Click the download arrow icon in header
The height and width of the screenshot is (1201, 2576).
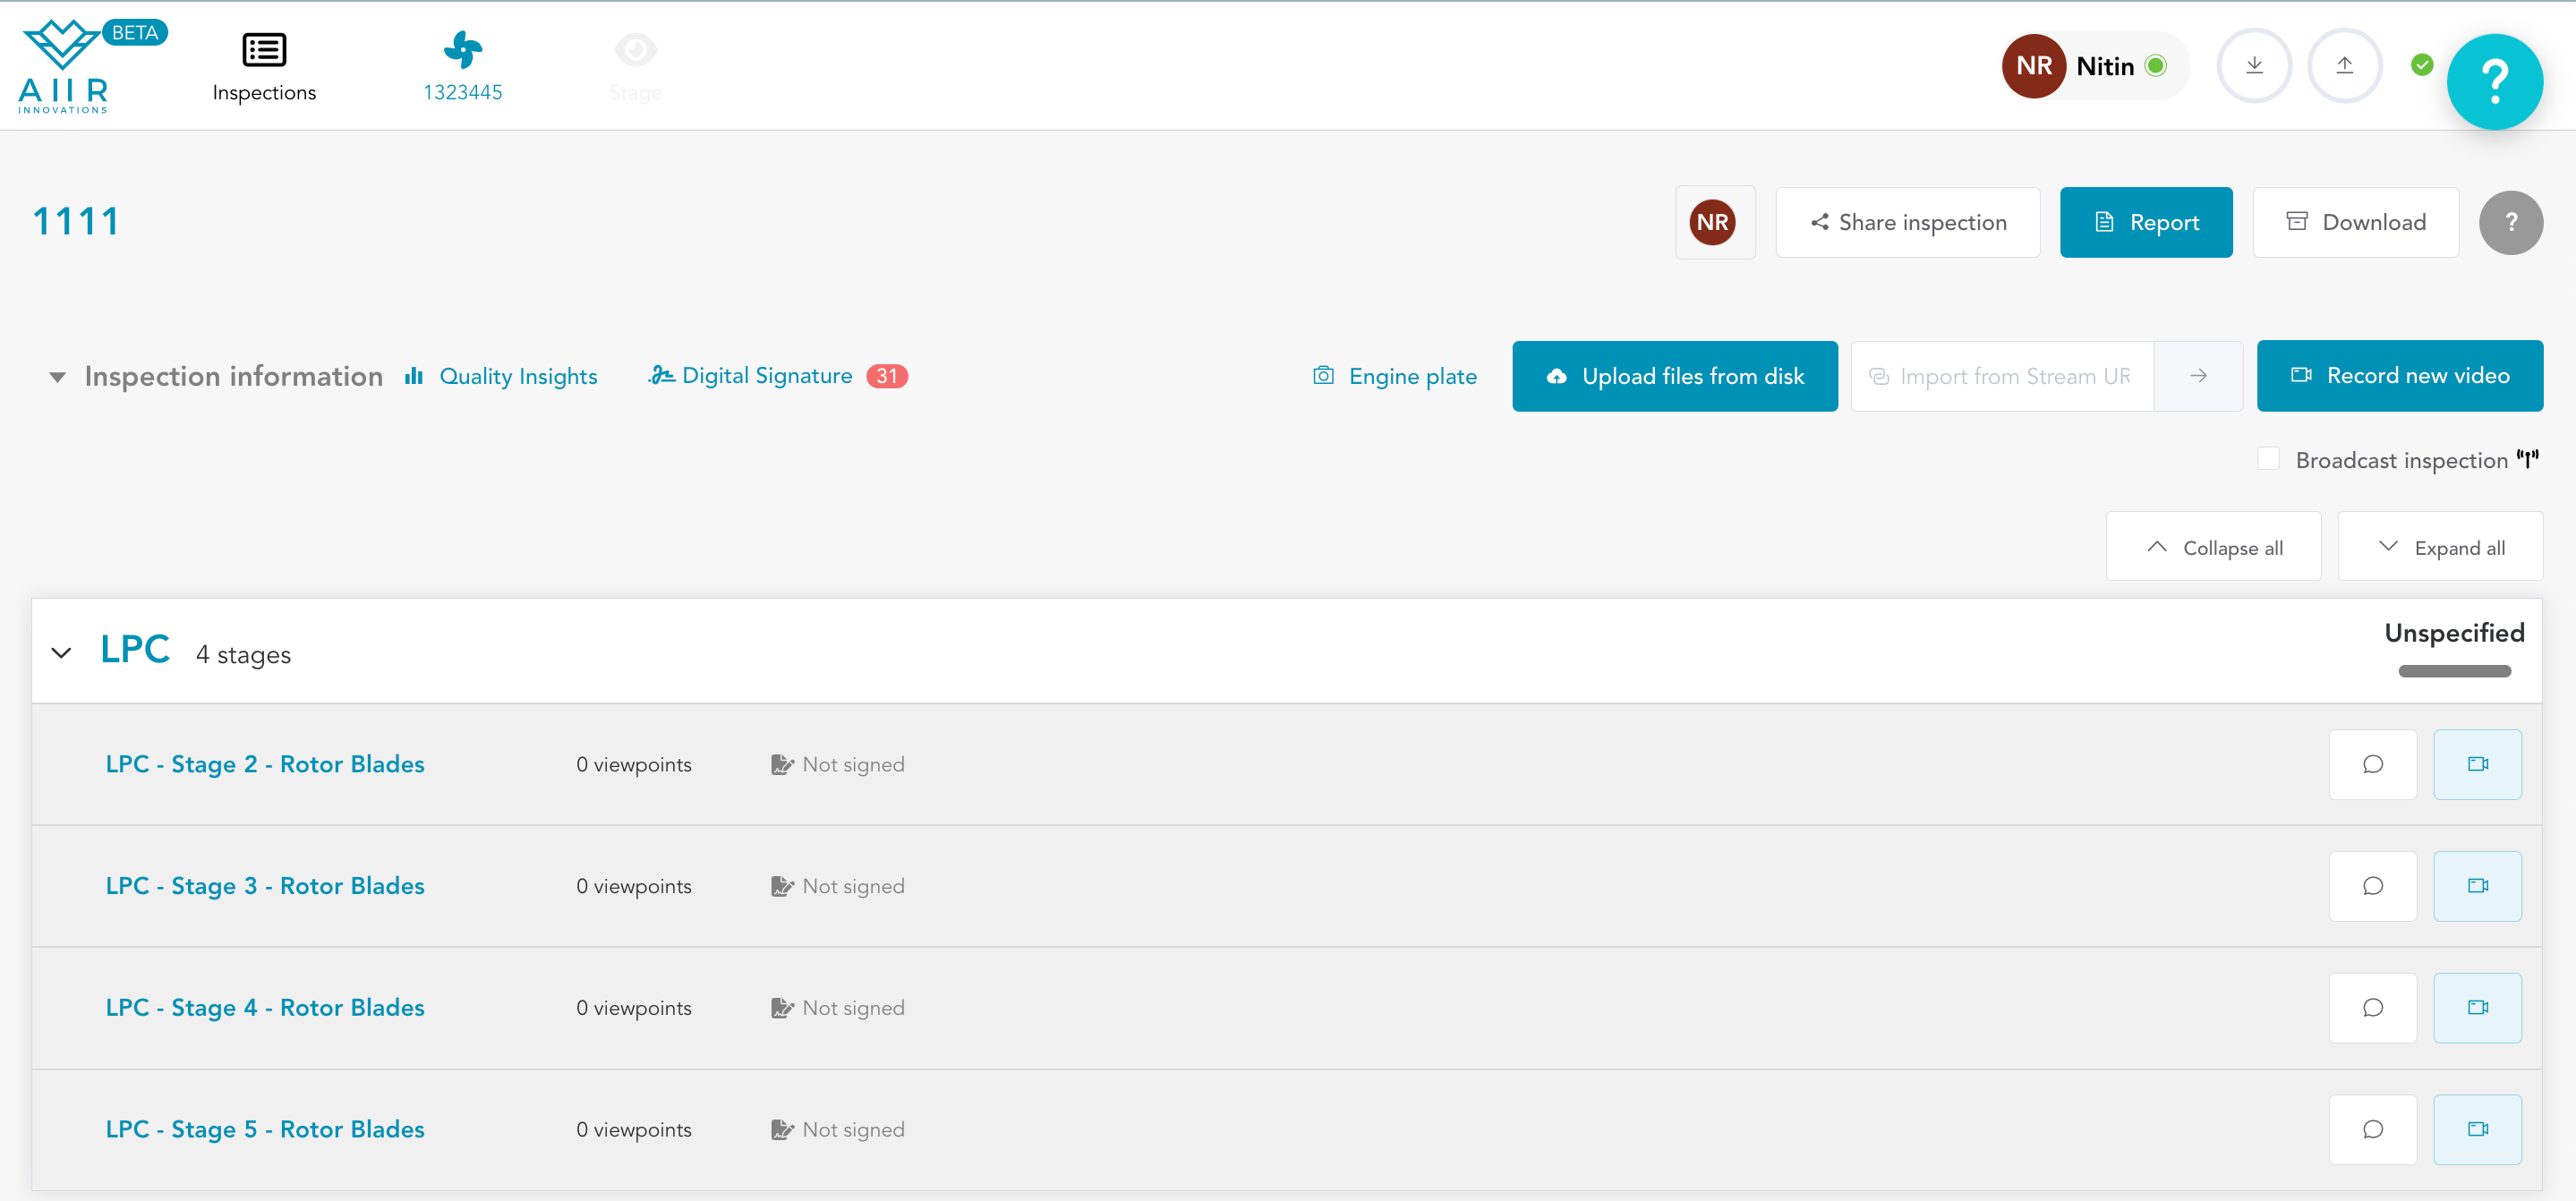(x=2253, y=66)
